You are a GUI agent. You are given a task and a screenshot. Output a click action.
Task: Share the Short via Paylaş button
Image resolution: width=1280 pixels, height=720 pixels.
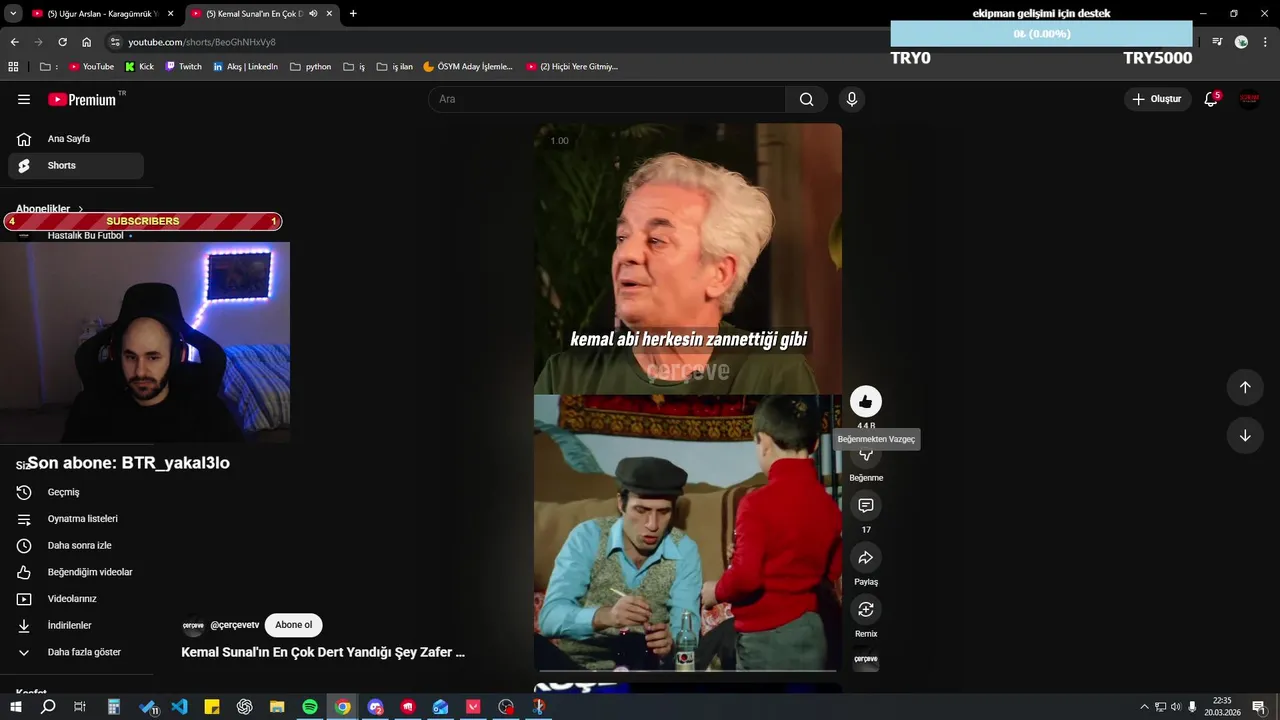pos(866,558)
